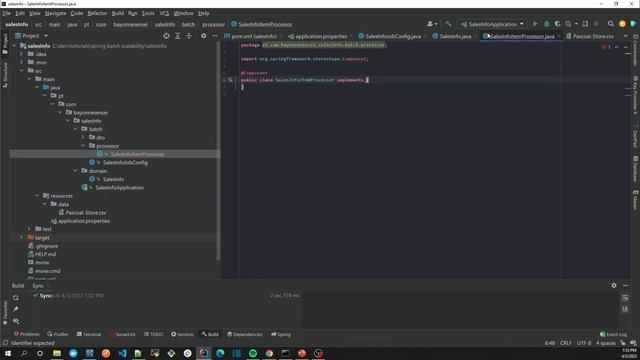
Task: Expand the test folder
Action: coord(29,229)
